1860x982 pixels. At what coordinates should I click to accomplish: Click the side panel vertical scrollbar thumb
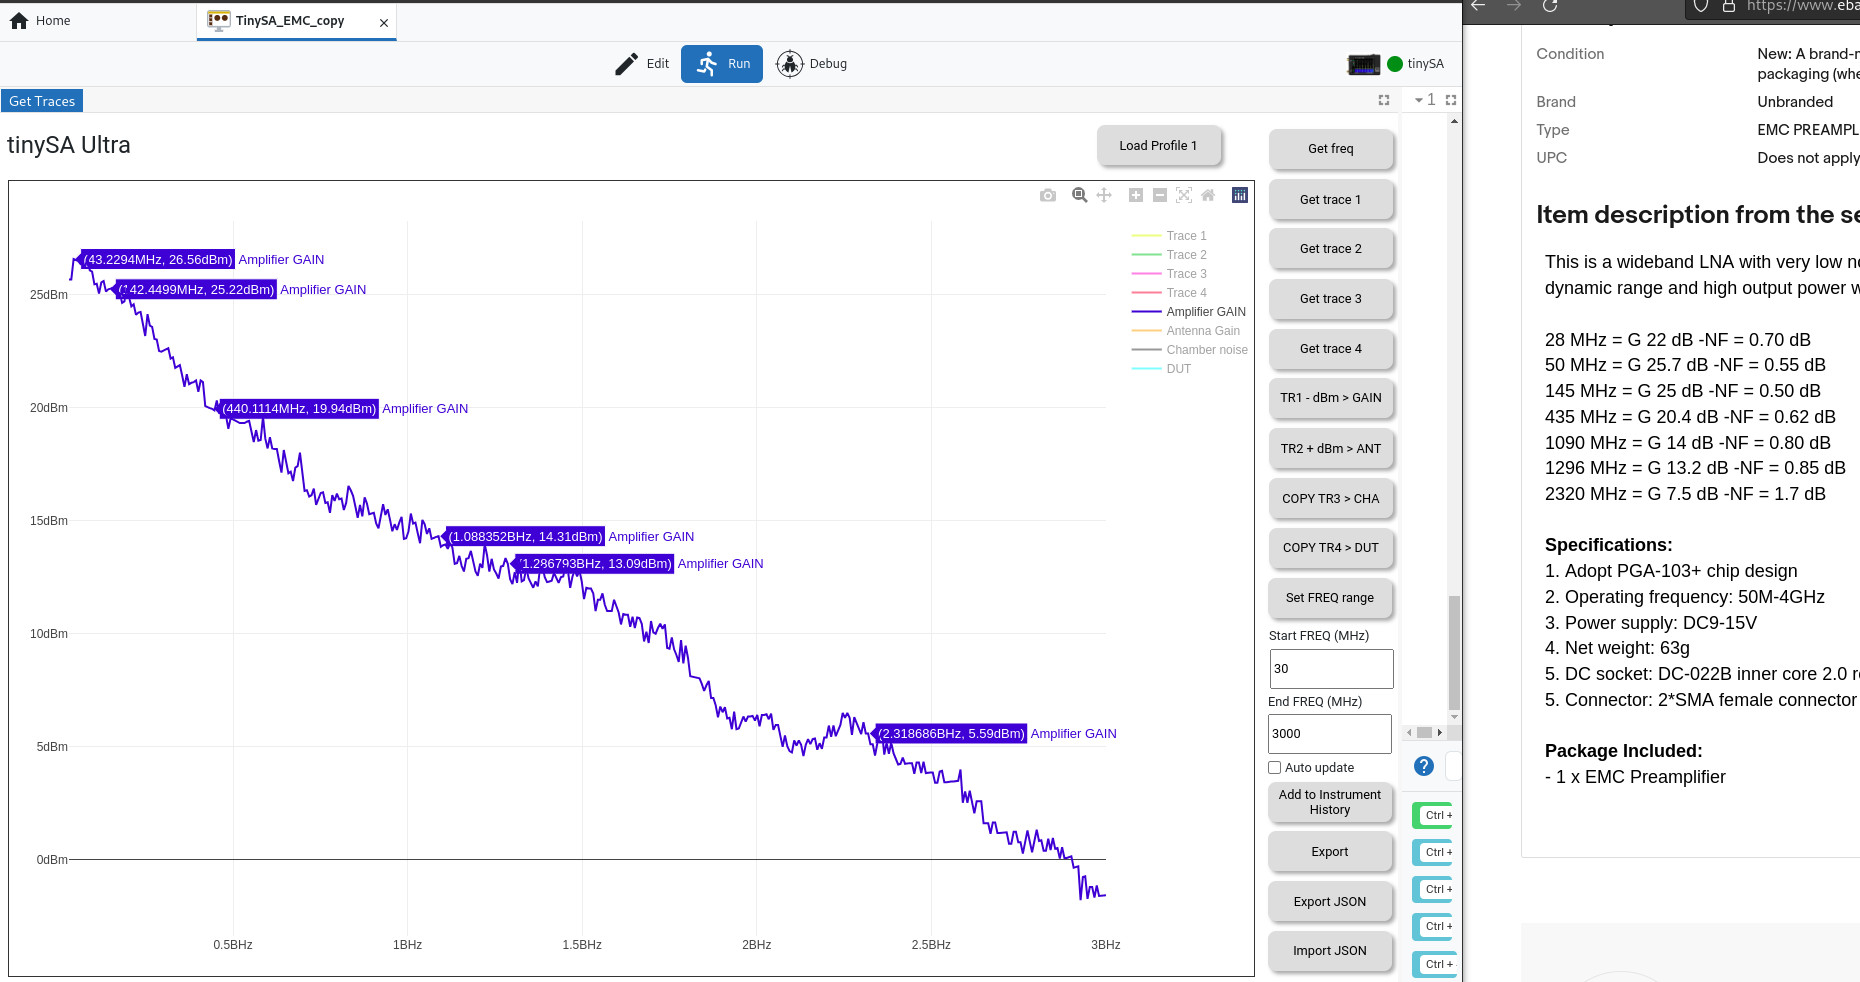click(x=1454, y=652)
